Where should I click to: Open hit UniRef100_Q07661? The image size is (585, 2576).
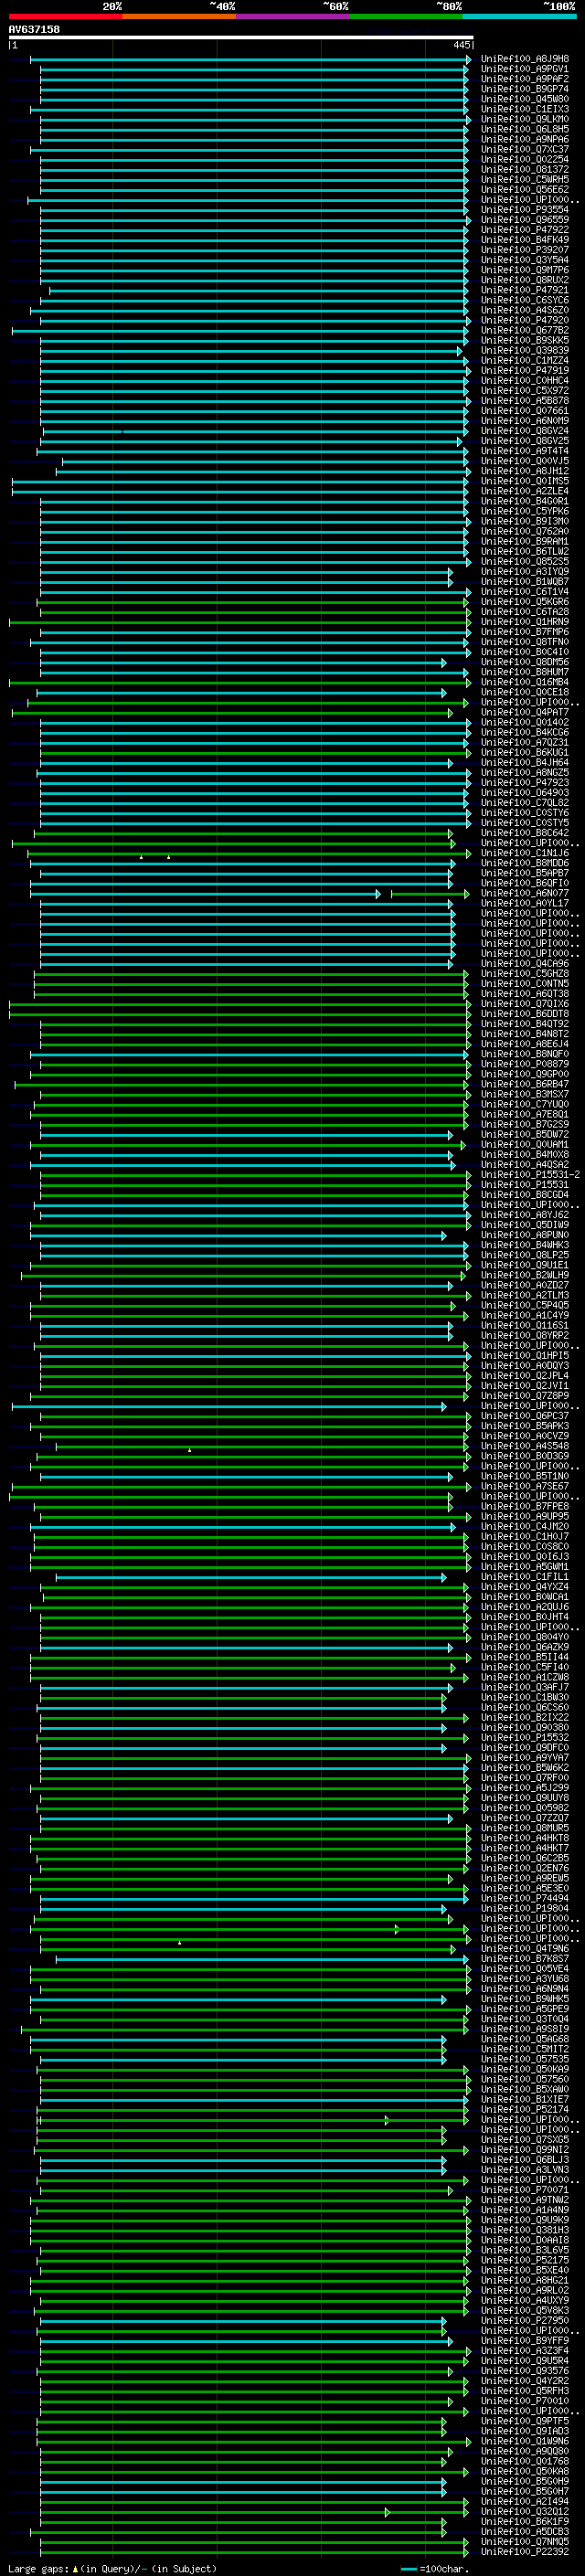pos(525,411)
